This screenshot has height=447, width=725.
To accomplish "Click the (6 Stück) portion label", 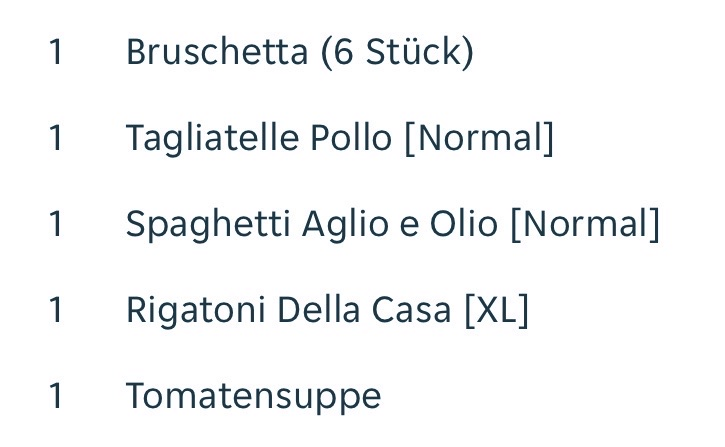I will click(397, 52).
